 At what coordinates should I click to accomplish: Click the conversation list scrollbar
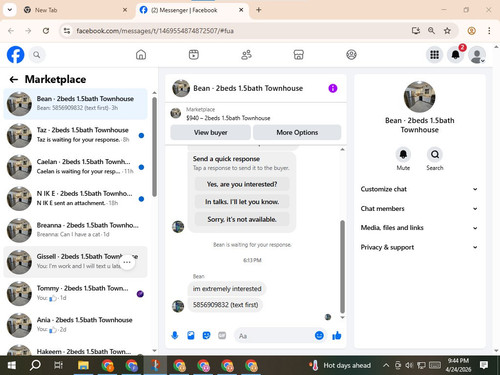(x=154, y=147)
